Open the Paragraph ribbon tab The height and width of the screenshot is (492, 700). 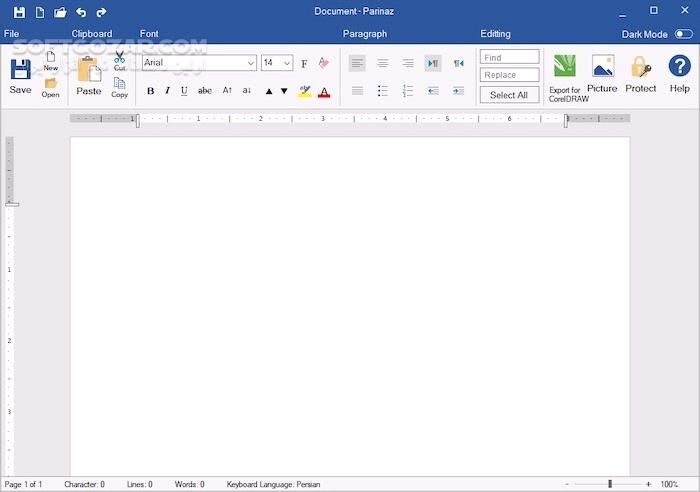point(364,34)
